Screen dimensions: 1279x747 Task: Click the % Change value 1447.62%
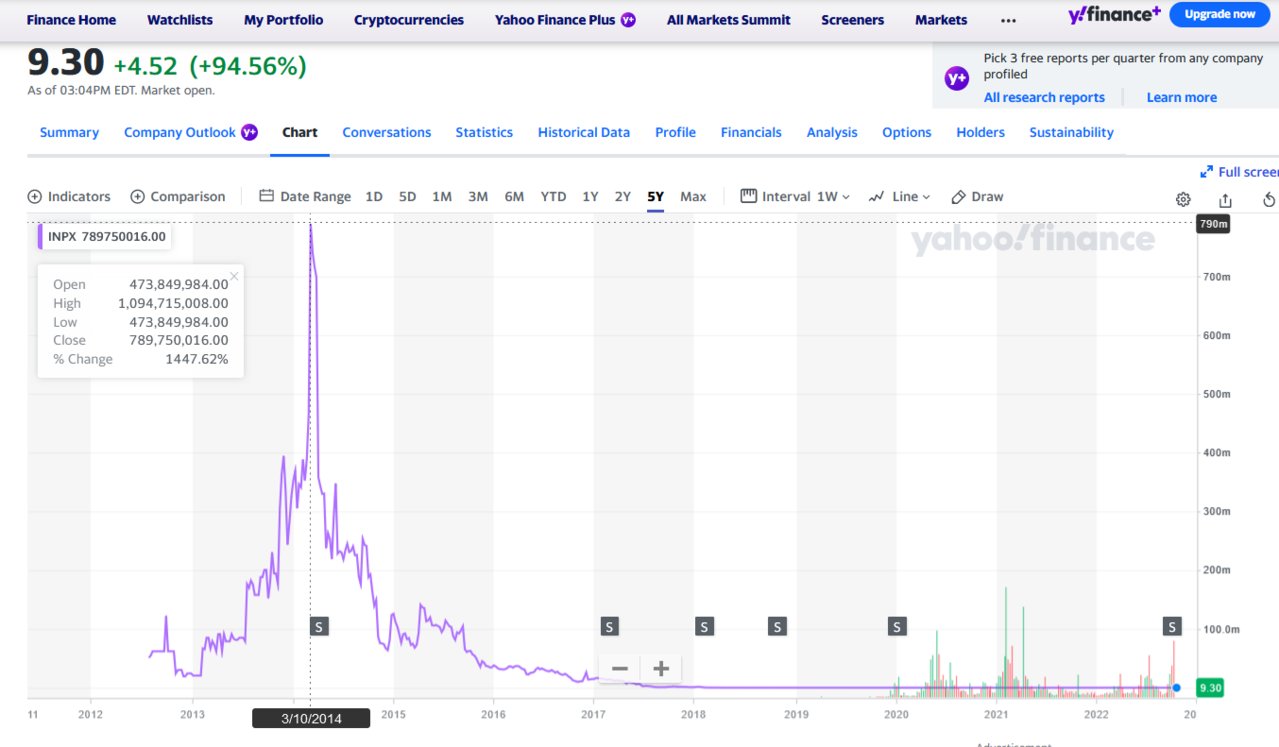(197, 359)
